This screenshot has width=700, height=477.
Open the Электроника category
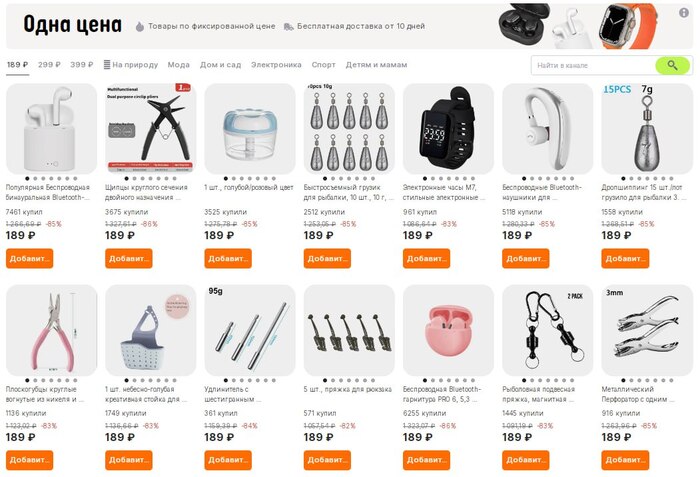pos(276,65)
